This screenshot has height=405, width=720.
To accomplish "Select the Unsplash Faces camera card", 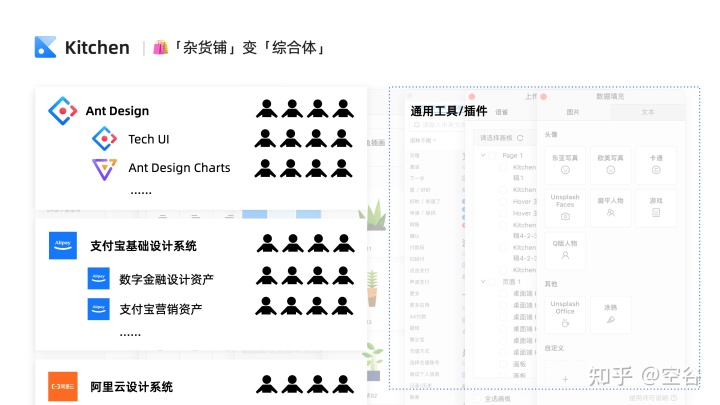I will tap(565, 208).
